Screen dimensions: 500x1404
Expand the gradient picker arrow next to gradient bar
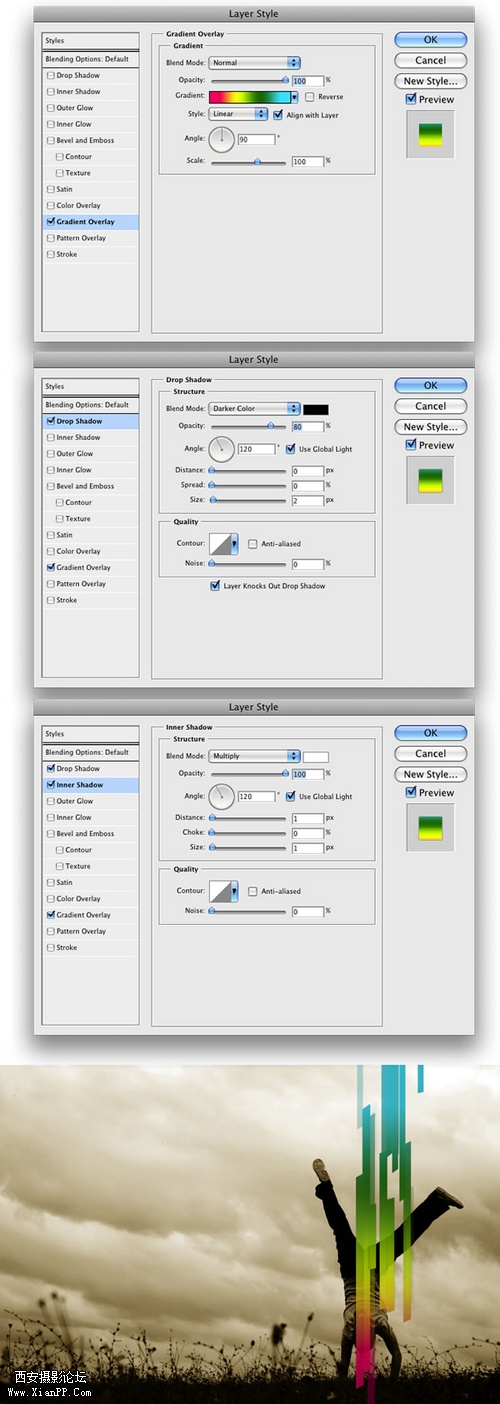tap(295, 97)
